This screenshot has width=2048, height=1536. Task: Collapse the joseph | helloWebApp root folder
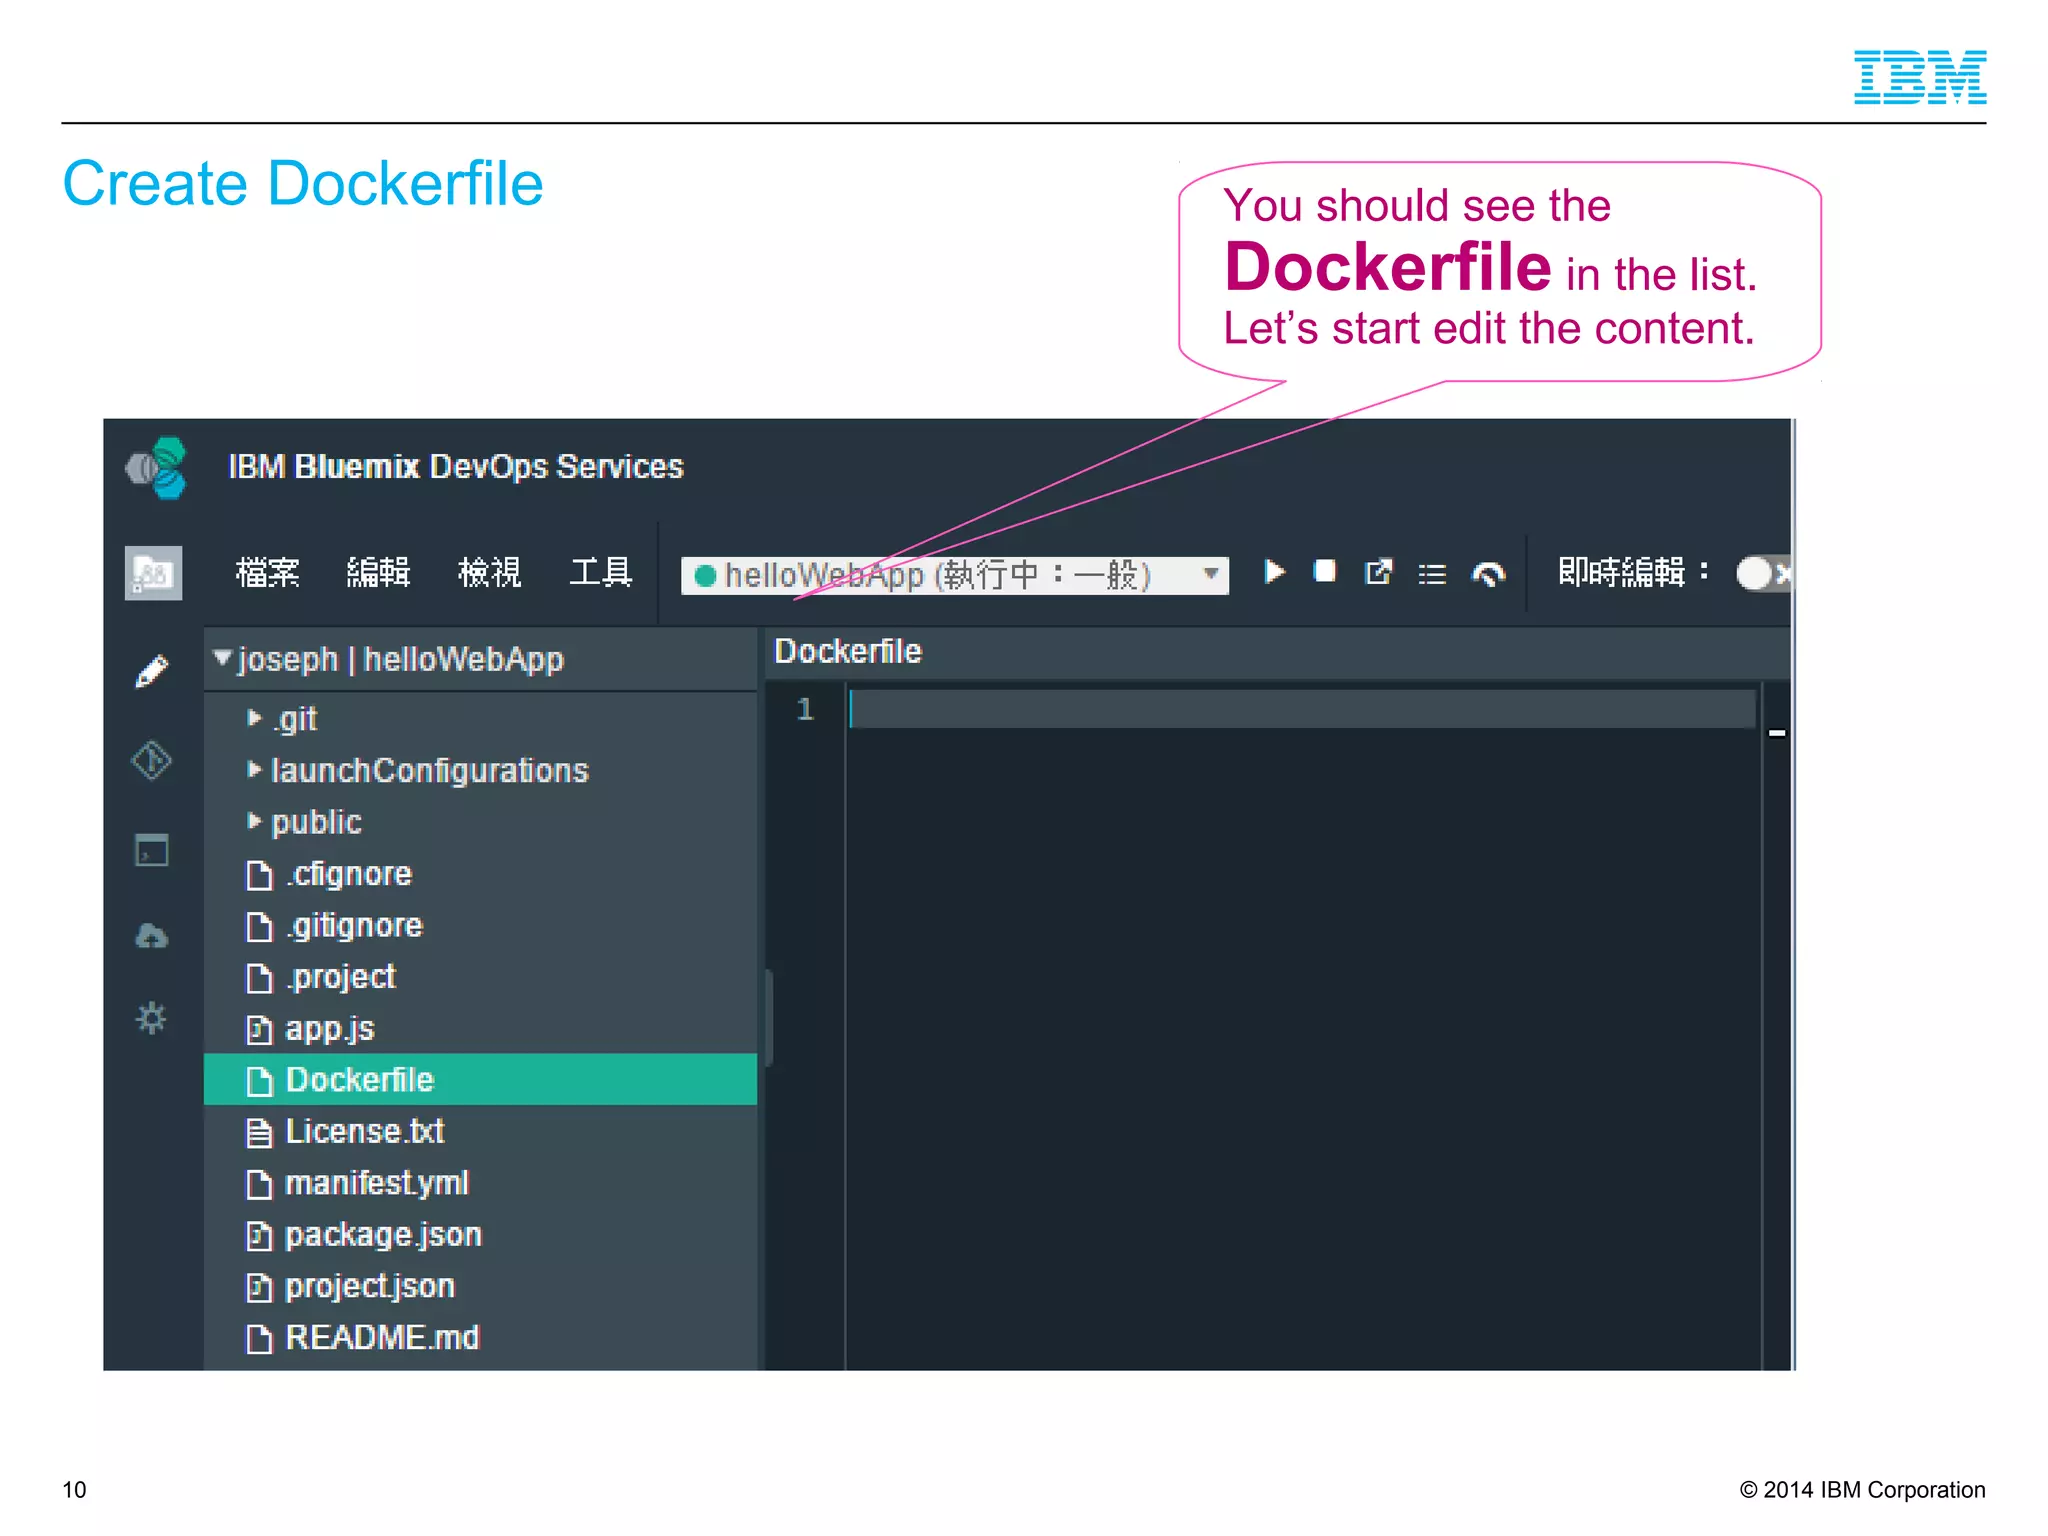[x=224, y=658]
